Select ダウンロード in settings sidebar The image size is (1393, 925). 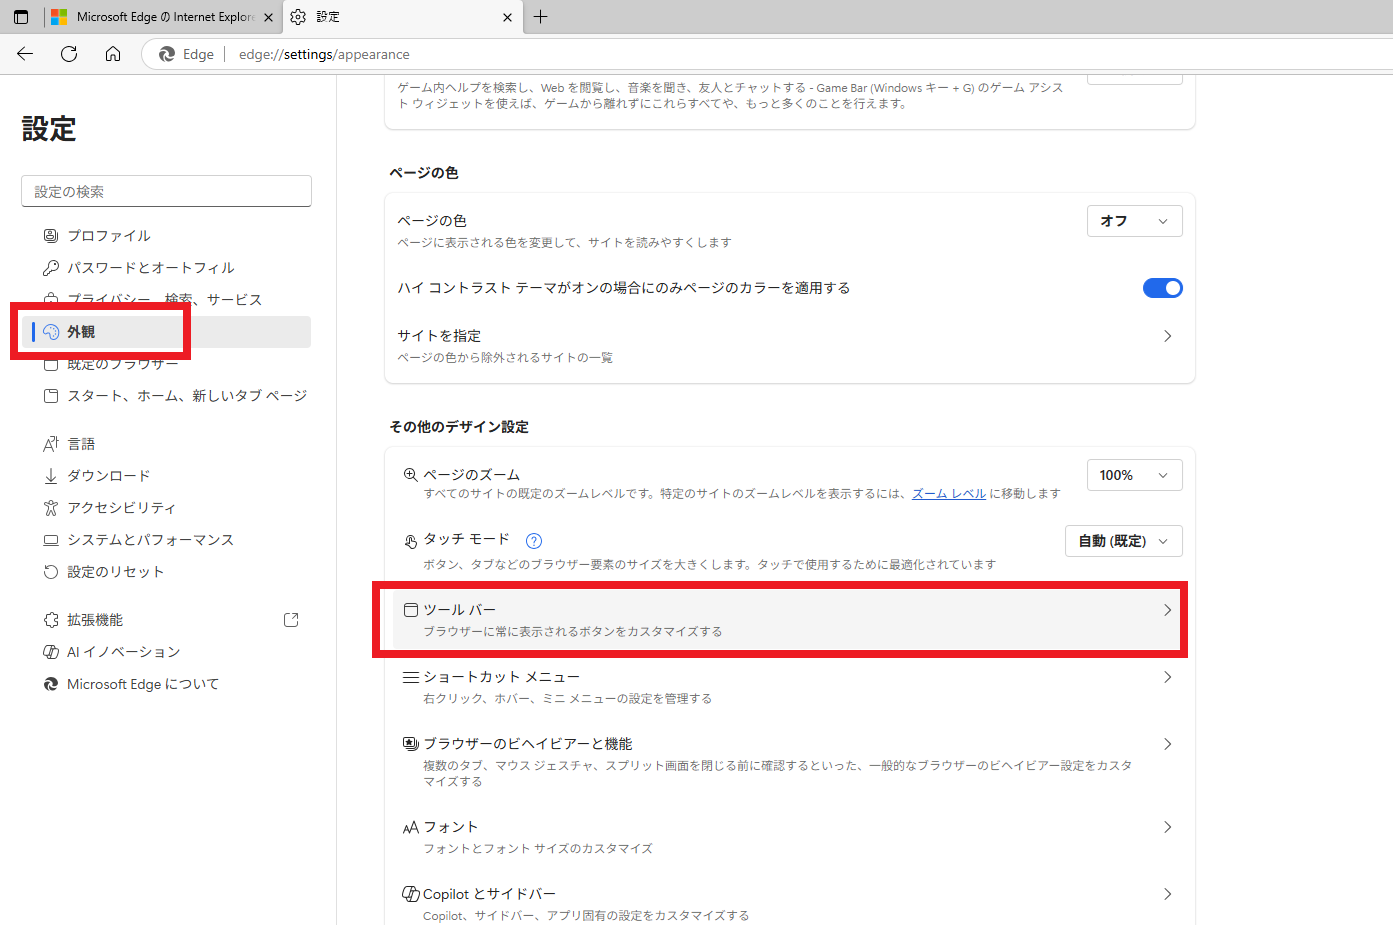click(108, 476)
